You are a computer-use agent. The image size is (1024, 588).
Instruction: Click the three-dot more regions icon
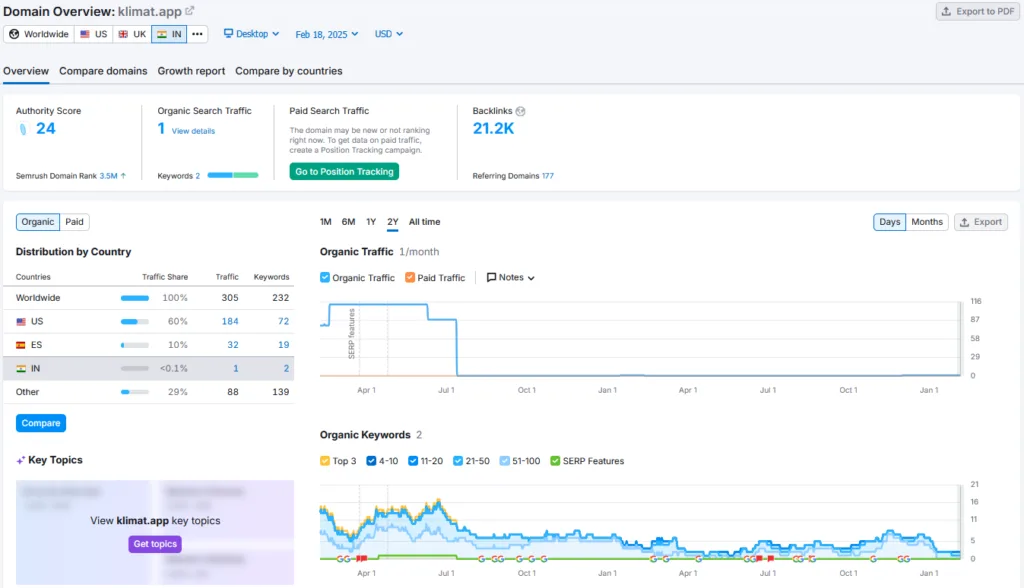[197, 33]
